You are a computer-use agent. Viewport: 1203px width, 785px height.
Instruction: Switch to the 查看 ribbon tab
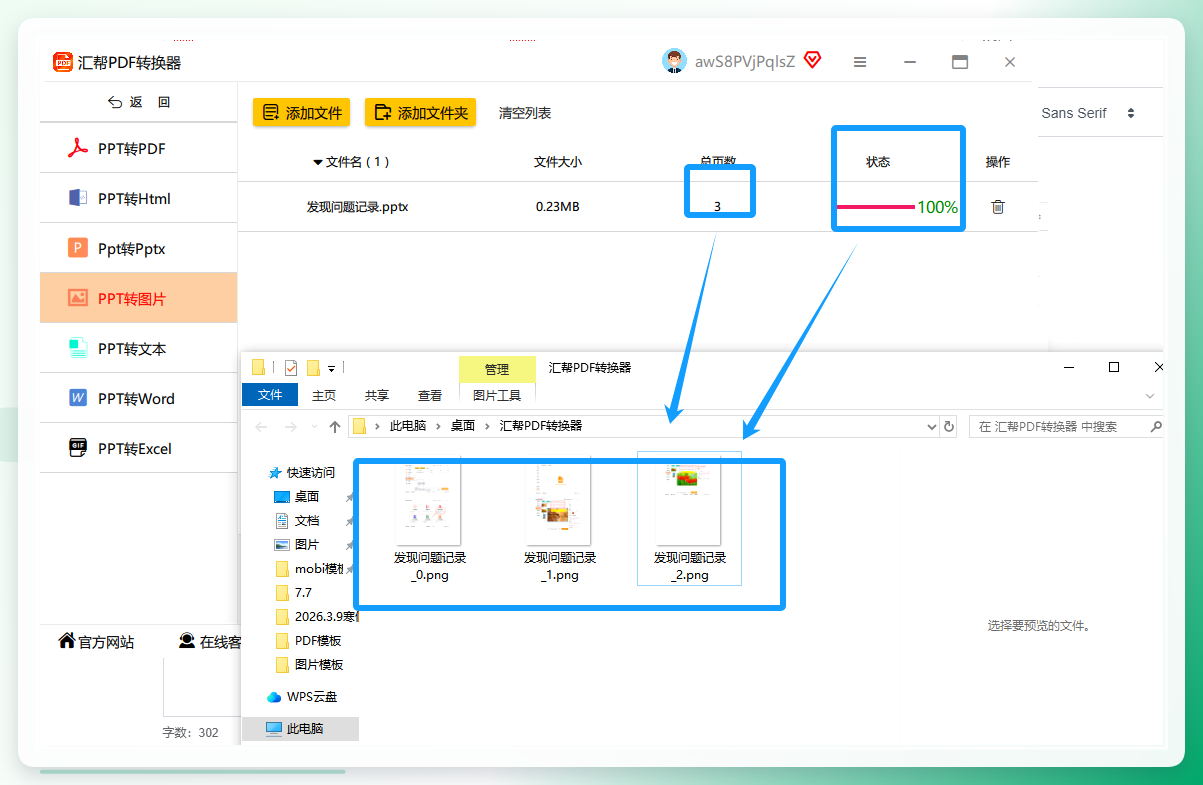tap(430, 395)
